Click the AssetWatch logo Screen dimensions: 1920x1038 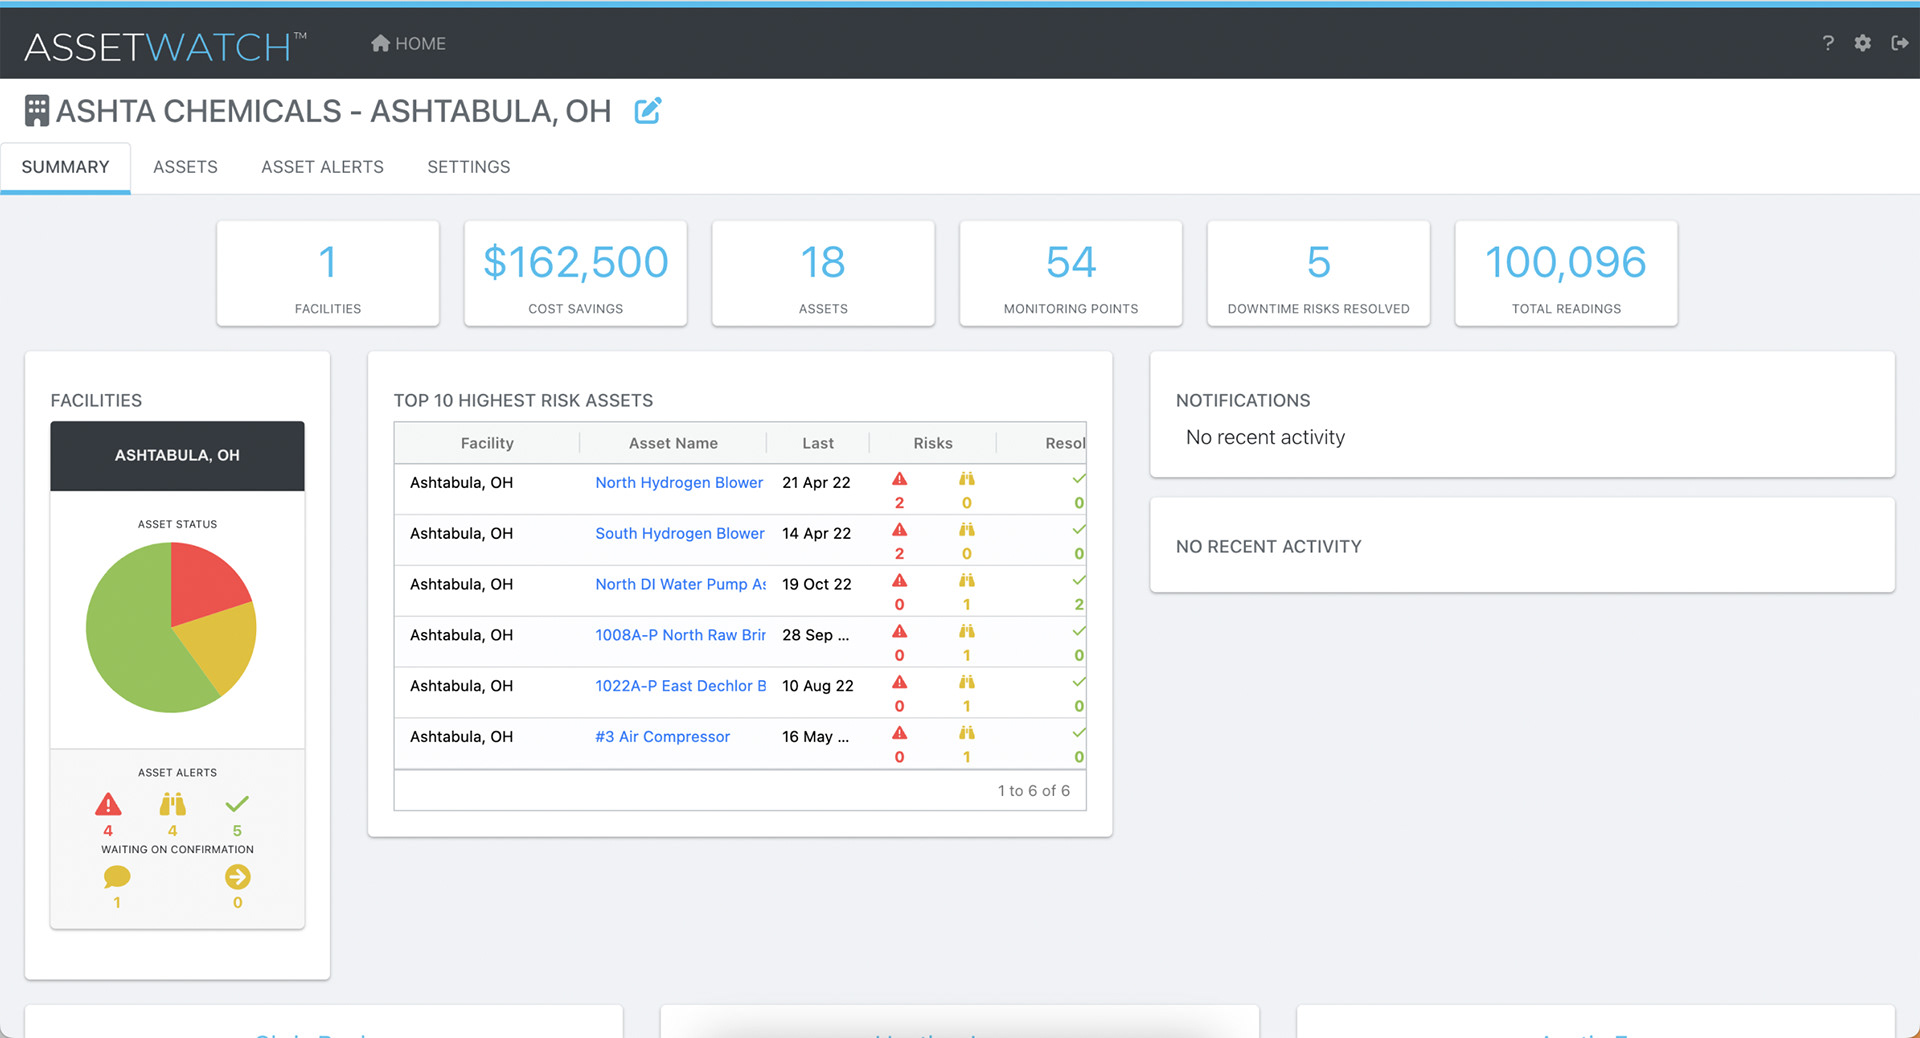pos(165,46)
